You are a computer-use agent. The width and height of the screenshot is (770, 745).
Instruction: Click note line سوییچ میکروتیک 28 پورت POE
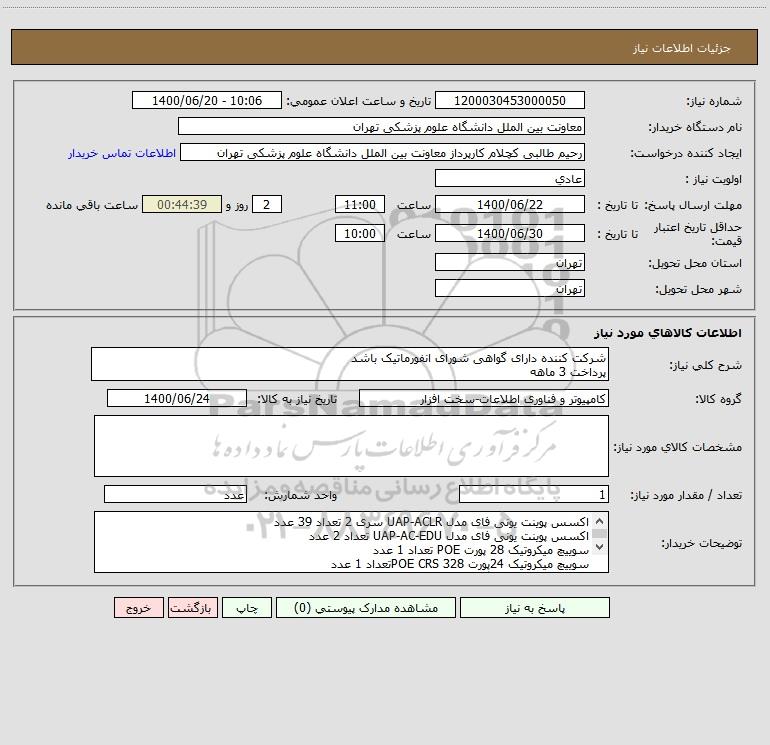(481, 550)
